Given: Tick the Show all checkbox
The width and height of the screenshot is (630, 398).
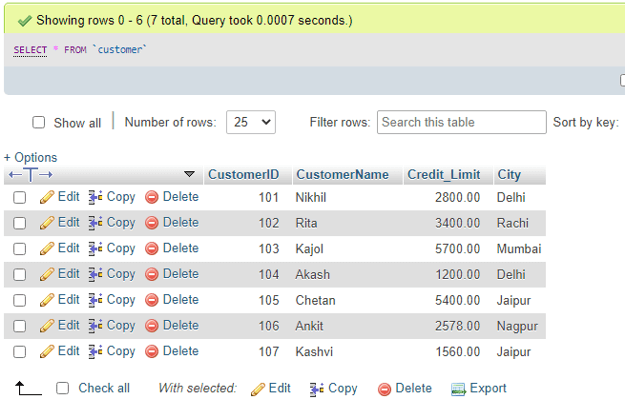Looking at the screenshot, I should pos(39,122).
